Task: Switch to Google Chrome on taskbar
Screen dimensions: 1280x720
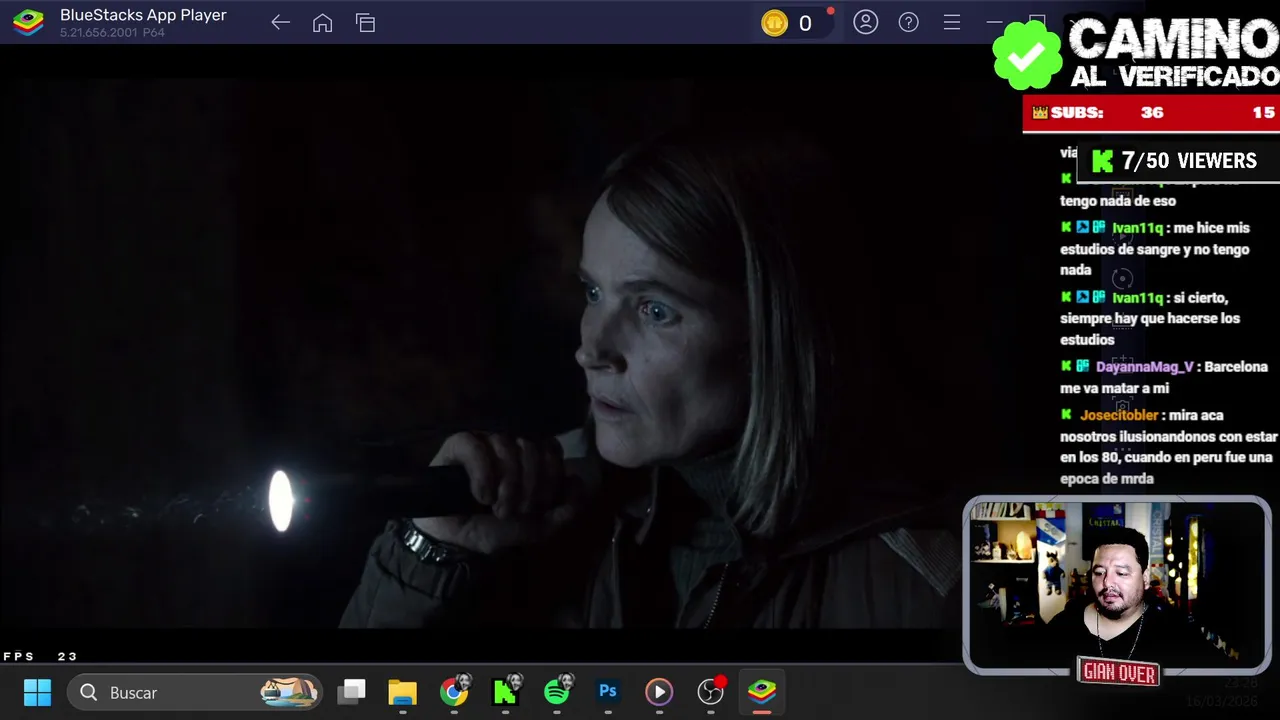Action: click(x=454, y=692)
